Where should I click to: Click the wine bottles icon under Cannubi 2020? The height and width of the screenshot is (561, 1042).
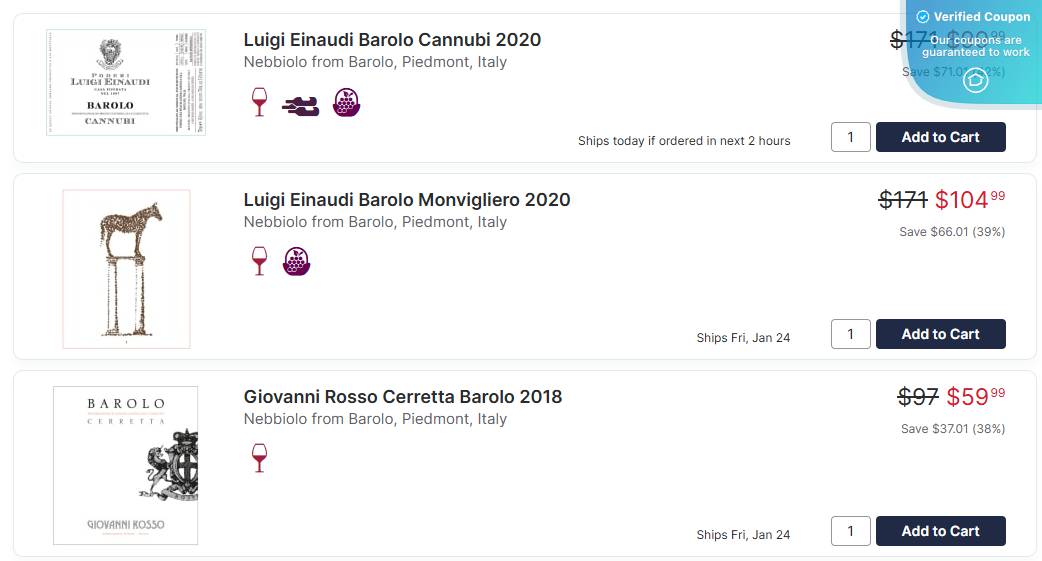click(x=301, y=105)
